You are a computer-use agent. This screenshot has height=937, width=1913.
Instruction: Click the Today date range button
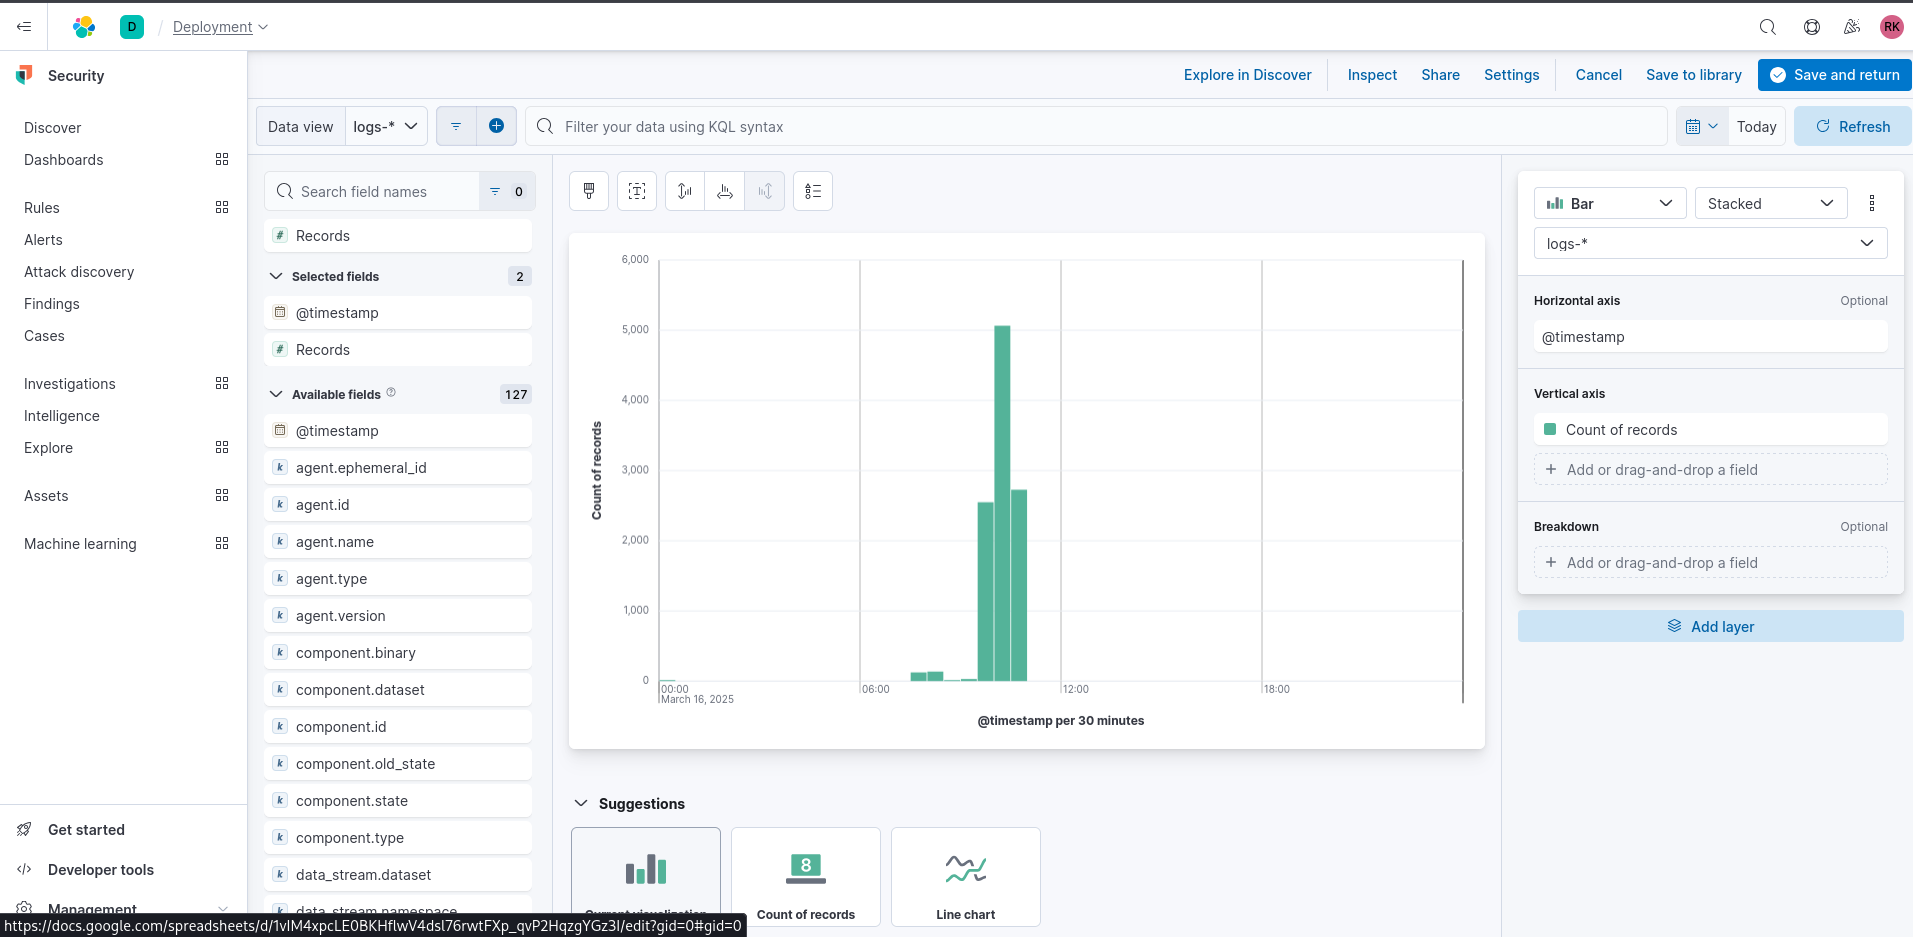(x=1756, y=126)
